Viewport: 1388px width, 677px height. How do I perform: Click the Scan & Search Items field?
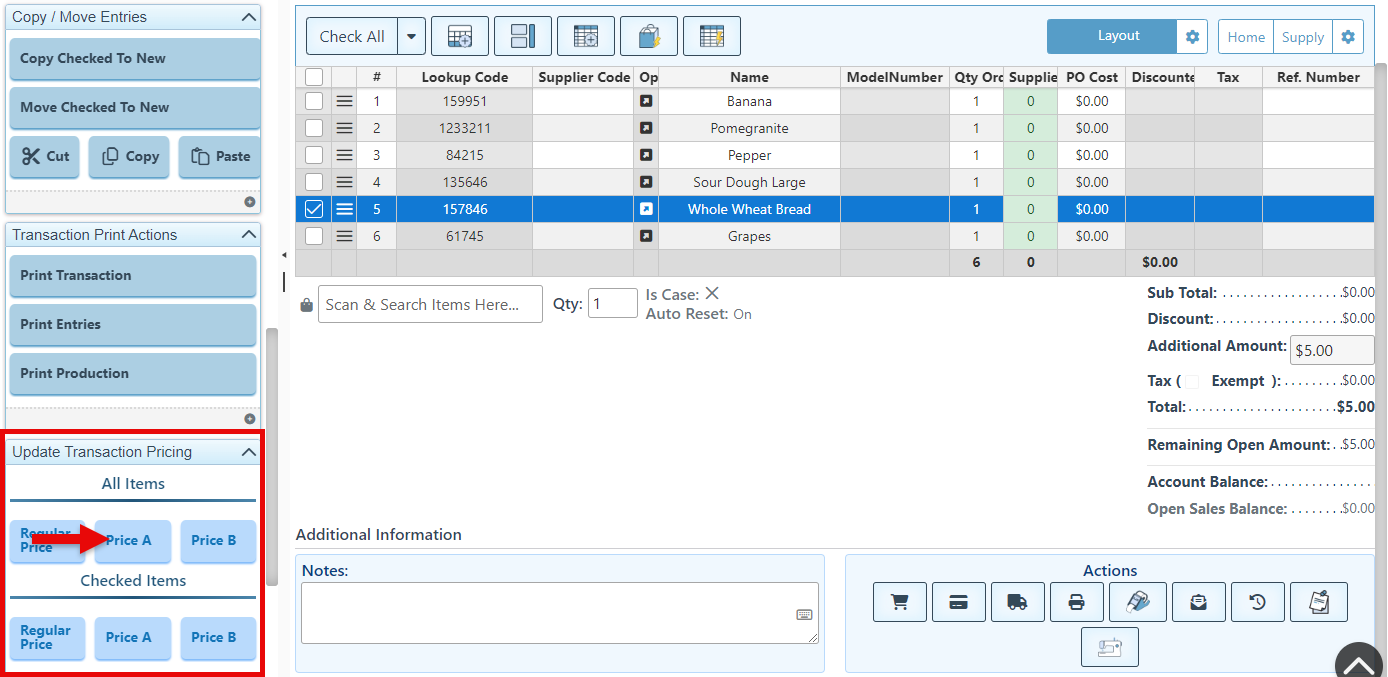(x=430, y=305)
